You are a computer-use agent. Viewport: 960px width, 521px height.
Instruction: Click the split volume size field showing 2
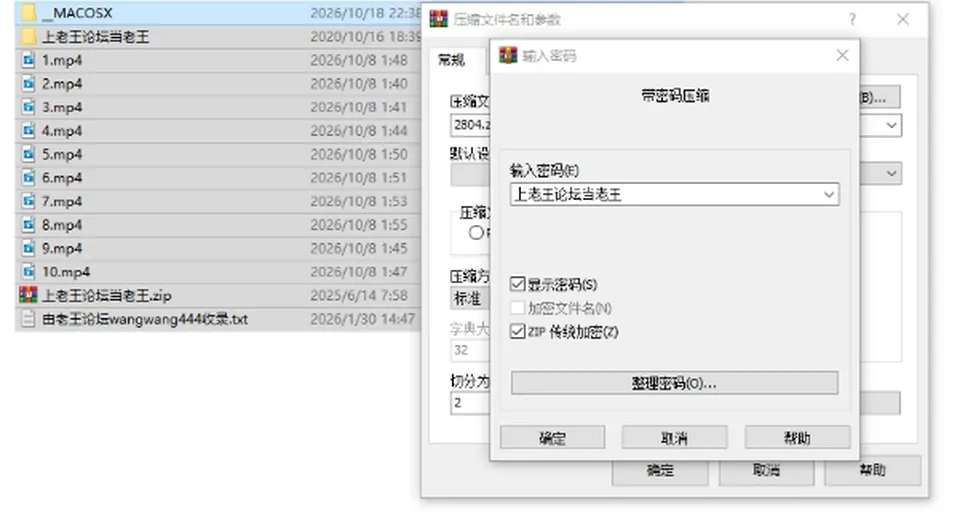470,403
